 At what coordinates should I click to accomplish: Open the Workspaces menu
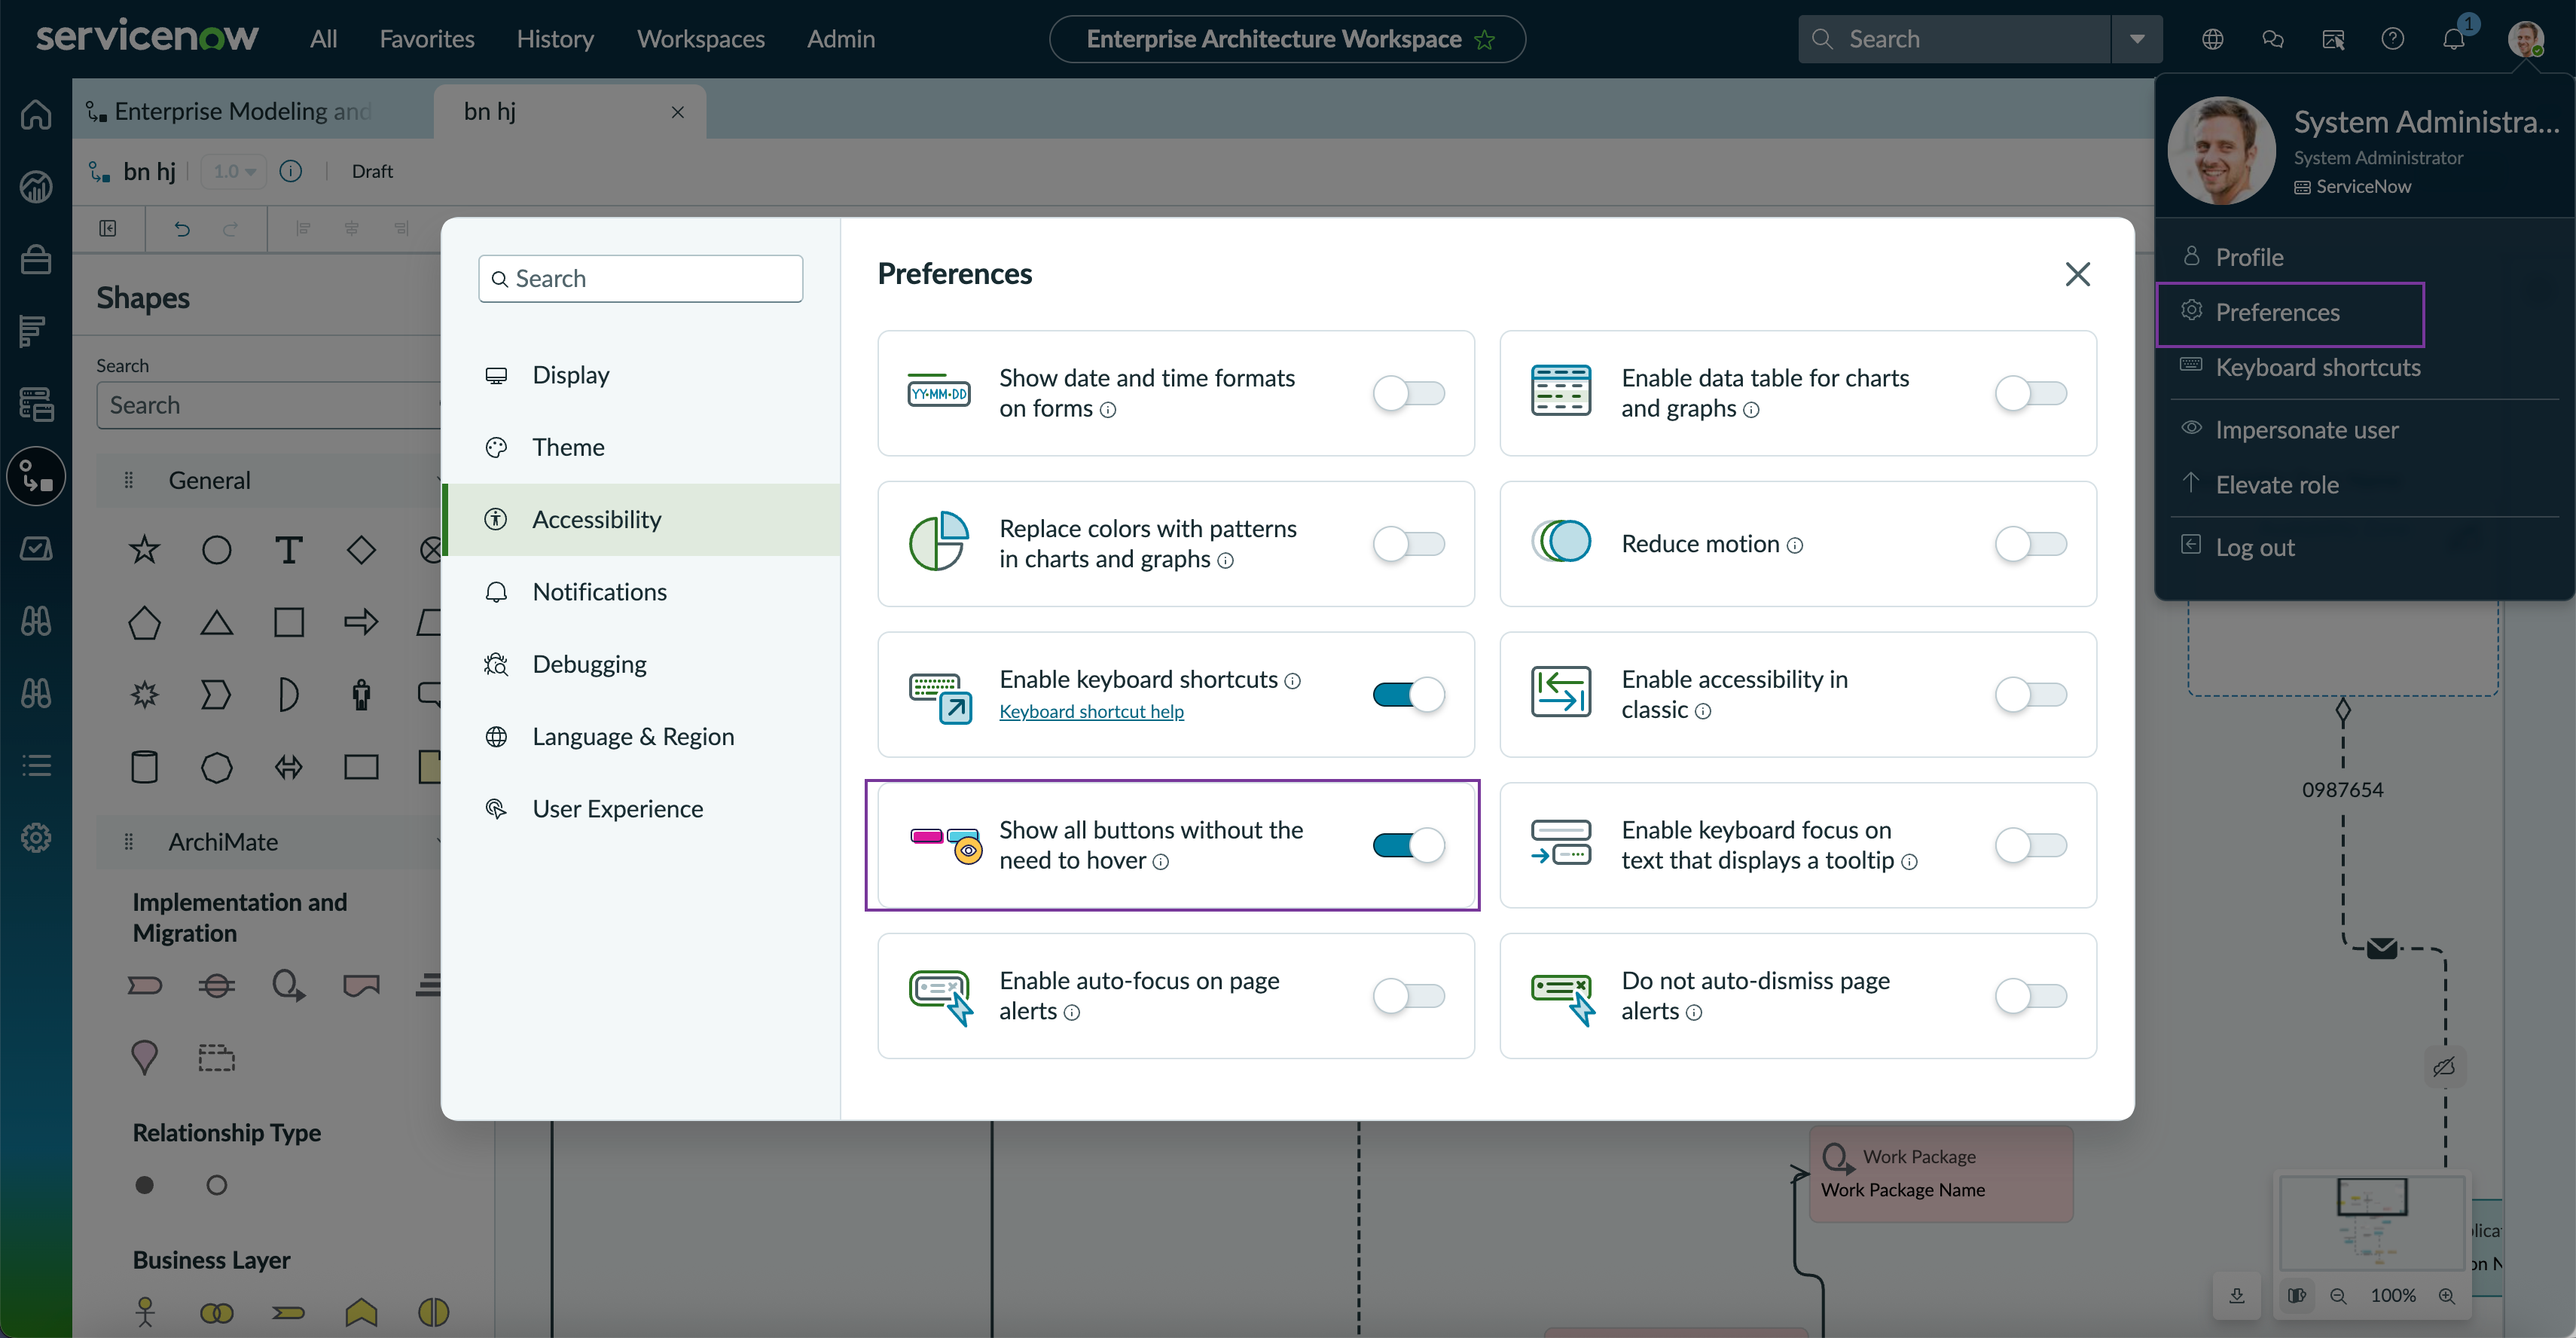pos(701,39)
